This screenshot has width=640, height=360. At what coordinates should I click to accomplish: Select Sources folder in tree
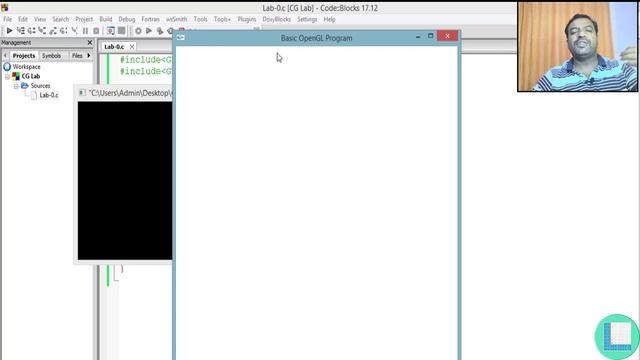click(x=40, y=86)
